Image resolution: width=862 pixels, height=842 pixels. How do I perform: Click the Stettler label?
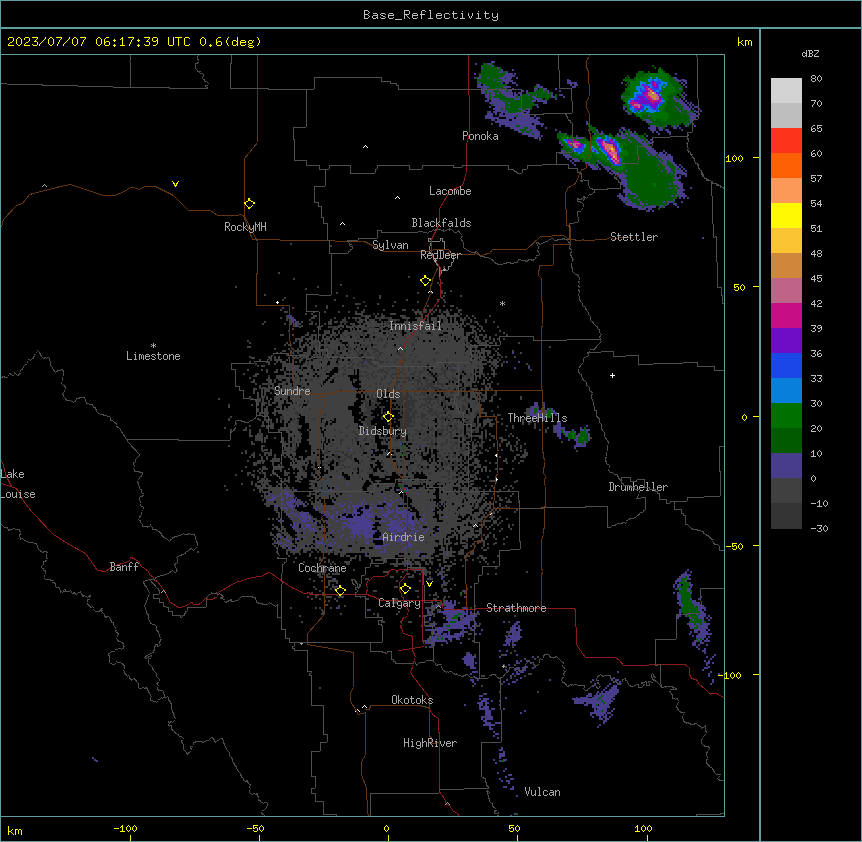[634, 237]
